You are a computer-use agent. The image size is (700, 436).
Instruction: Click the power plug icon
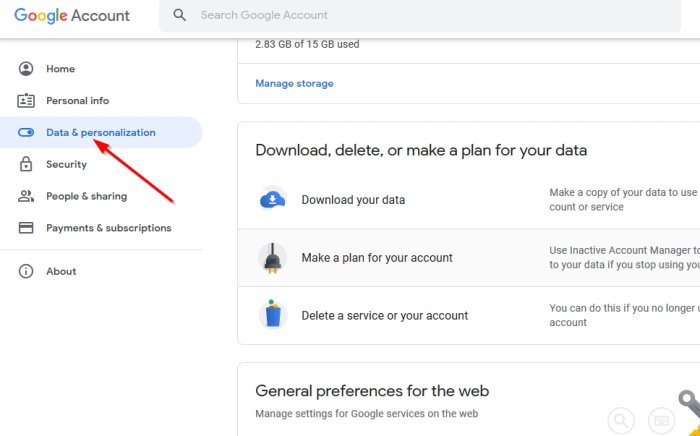coord(272,258)
